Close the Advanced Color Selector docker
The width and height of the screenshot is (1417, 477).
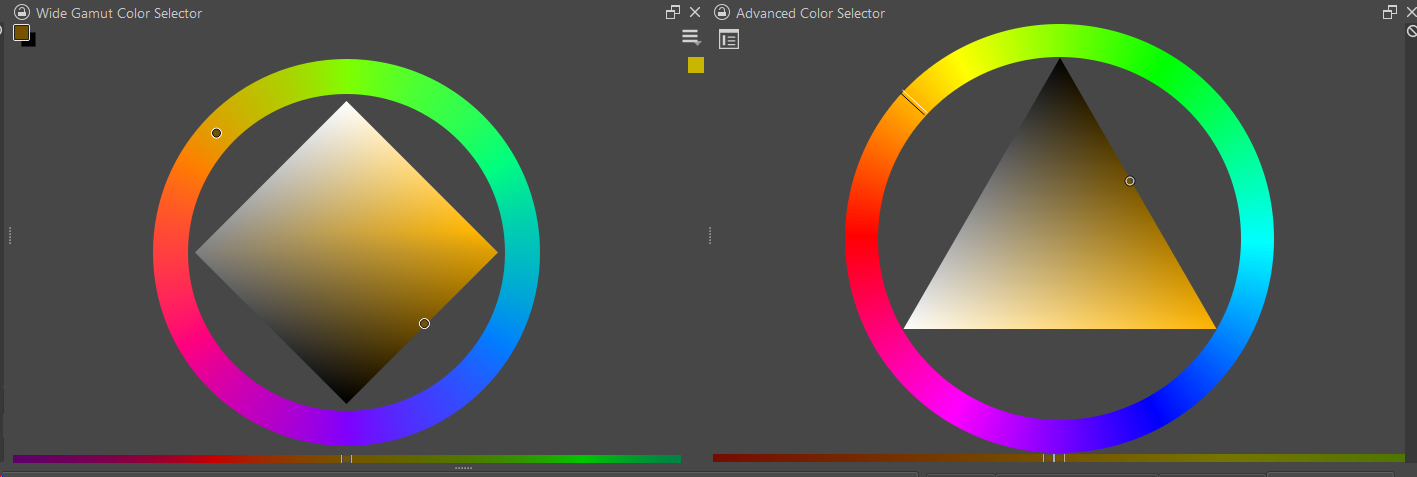tap(1411, 12)
